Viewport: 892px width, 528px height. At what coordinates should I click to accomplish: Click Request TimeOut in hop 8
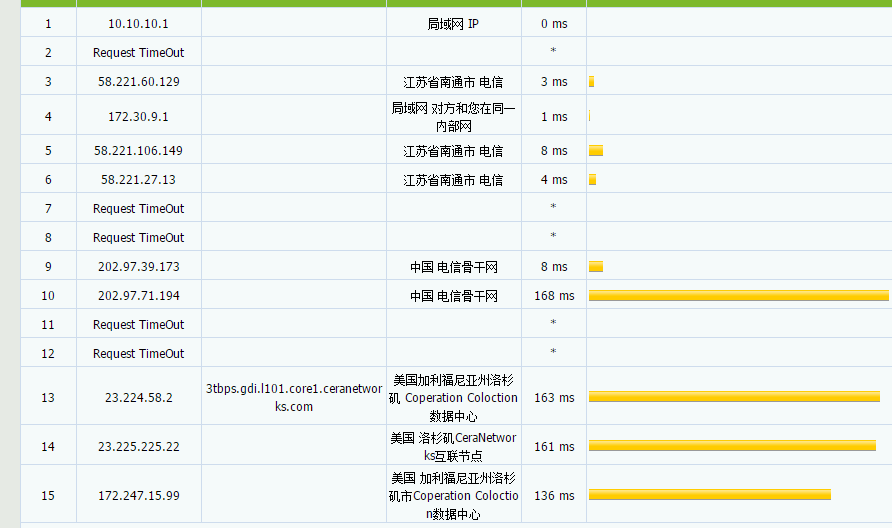[138, 238]
